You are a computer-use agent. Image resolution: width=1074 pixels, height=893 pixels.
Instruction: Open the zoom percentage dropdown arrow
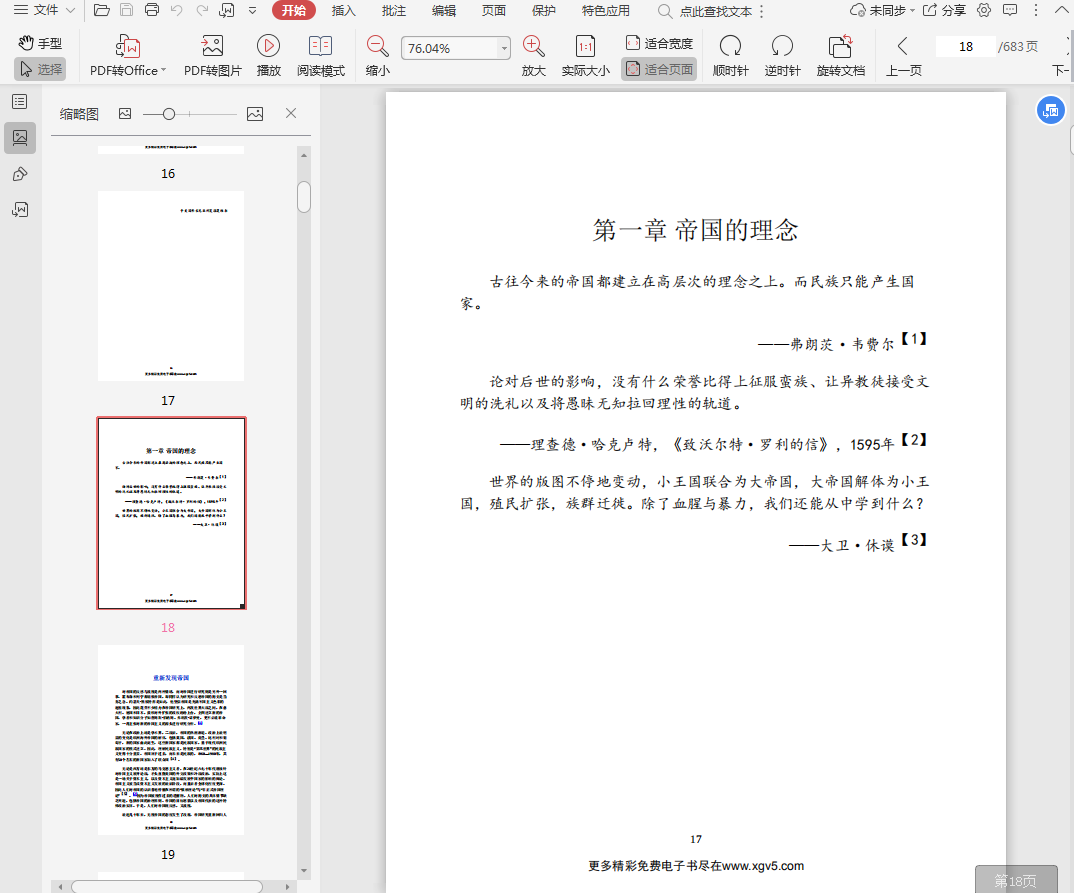coord(504,48)
